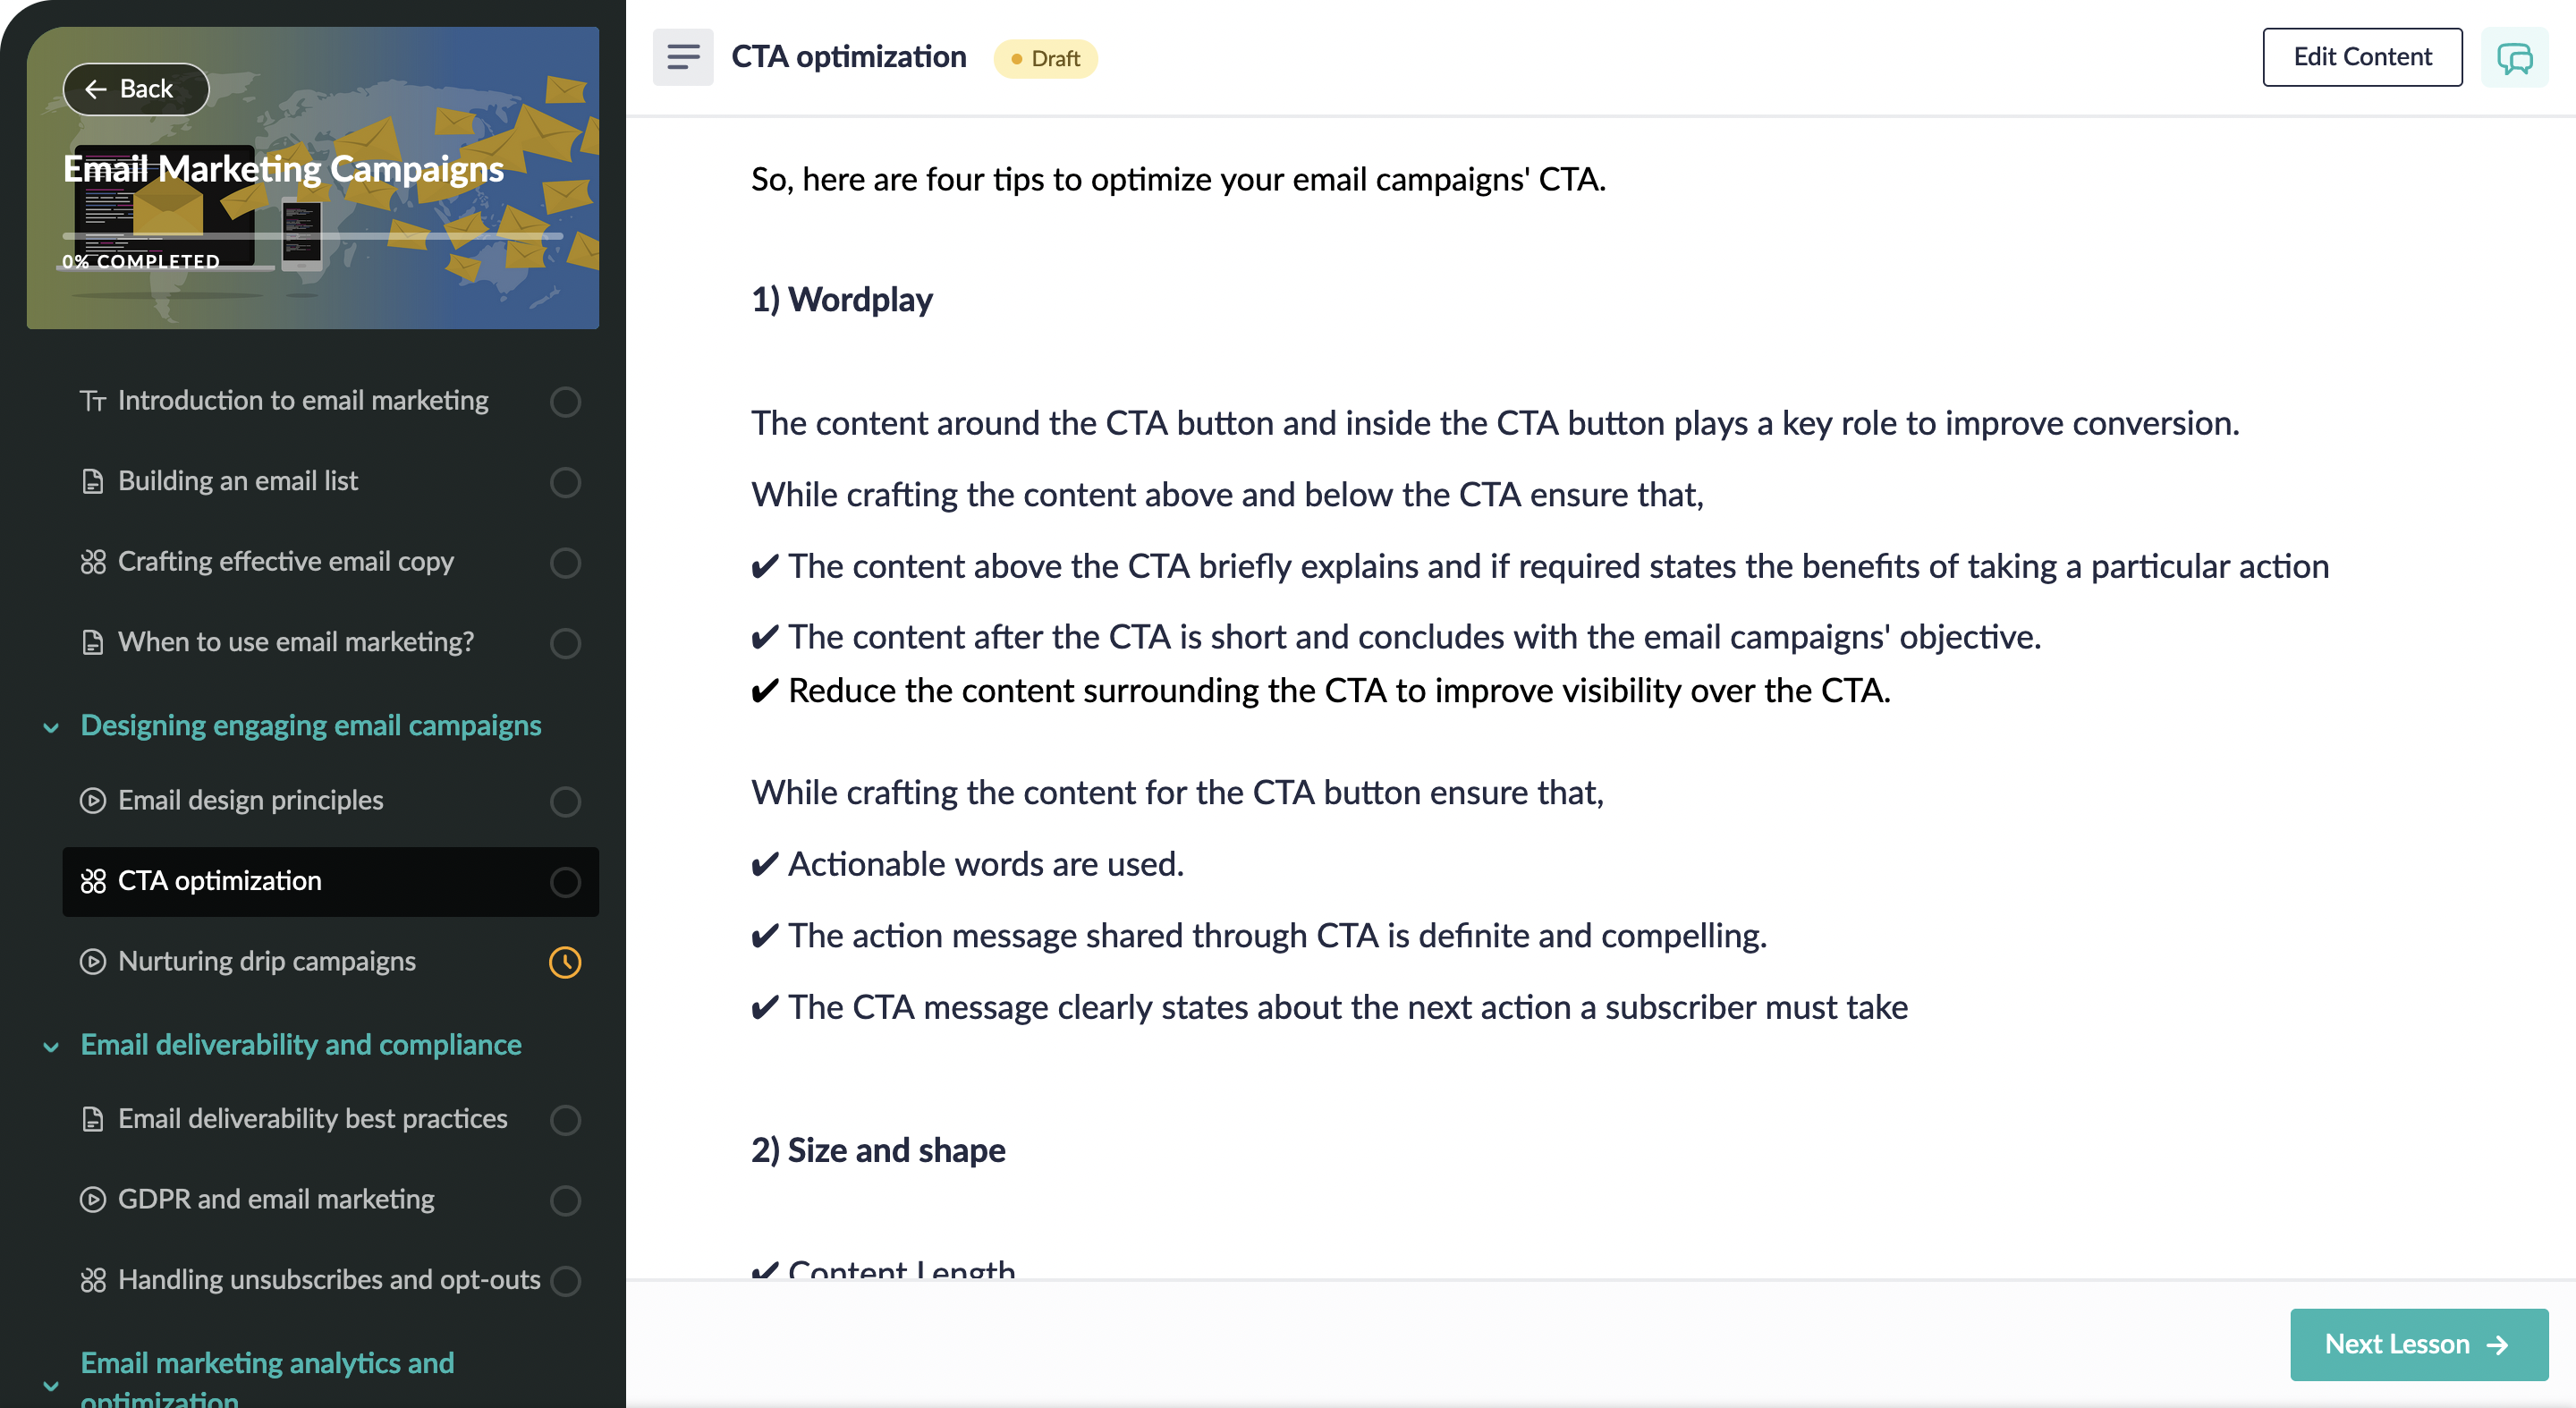Image resolution: width=2576 pixels, height=1408 pixels.
Task: Click the course completion progress bar
Action: coord(312,237)
